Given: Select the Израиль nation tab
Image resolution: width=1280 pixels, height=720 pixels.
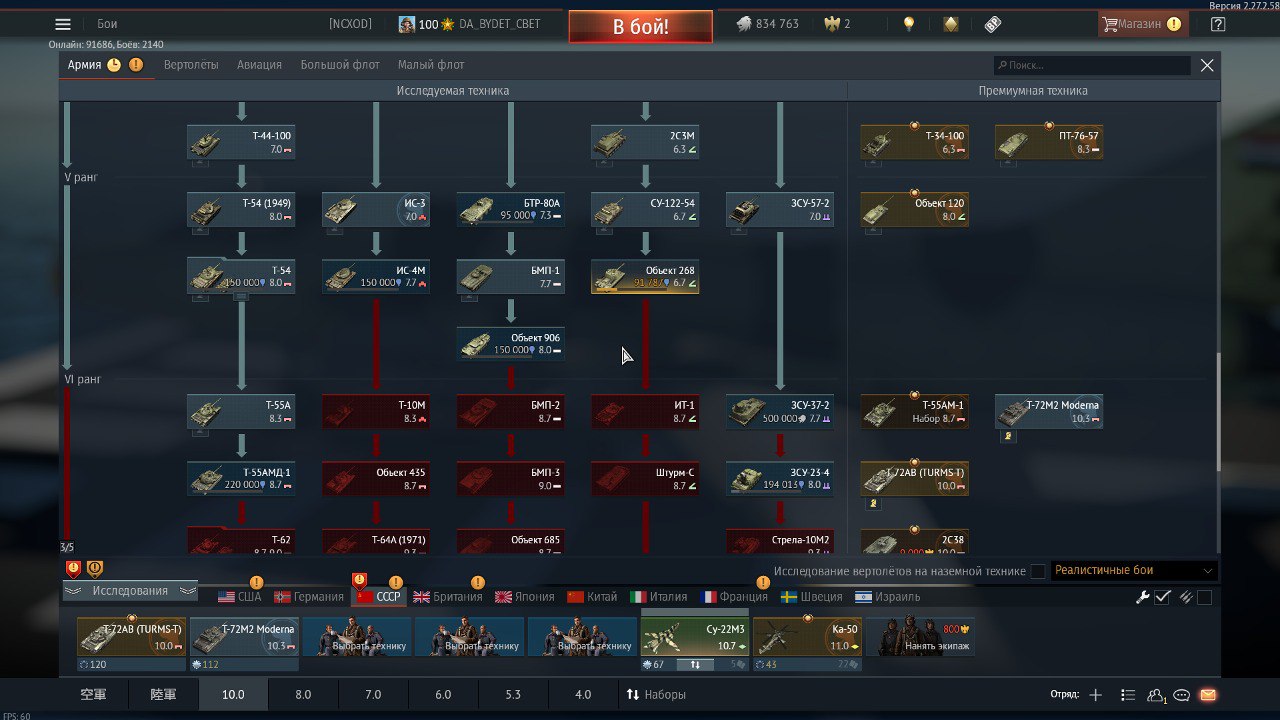Looking at the screenshot, I should coord(887,597).
